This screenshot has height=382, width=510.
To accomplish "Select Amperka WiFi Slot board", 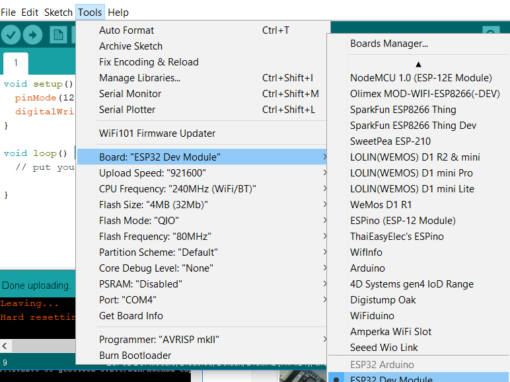I will click(419, 332).
